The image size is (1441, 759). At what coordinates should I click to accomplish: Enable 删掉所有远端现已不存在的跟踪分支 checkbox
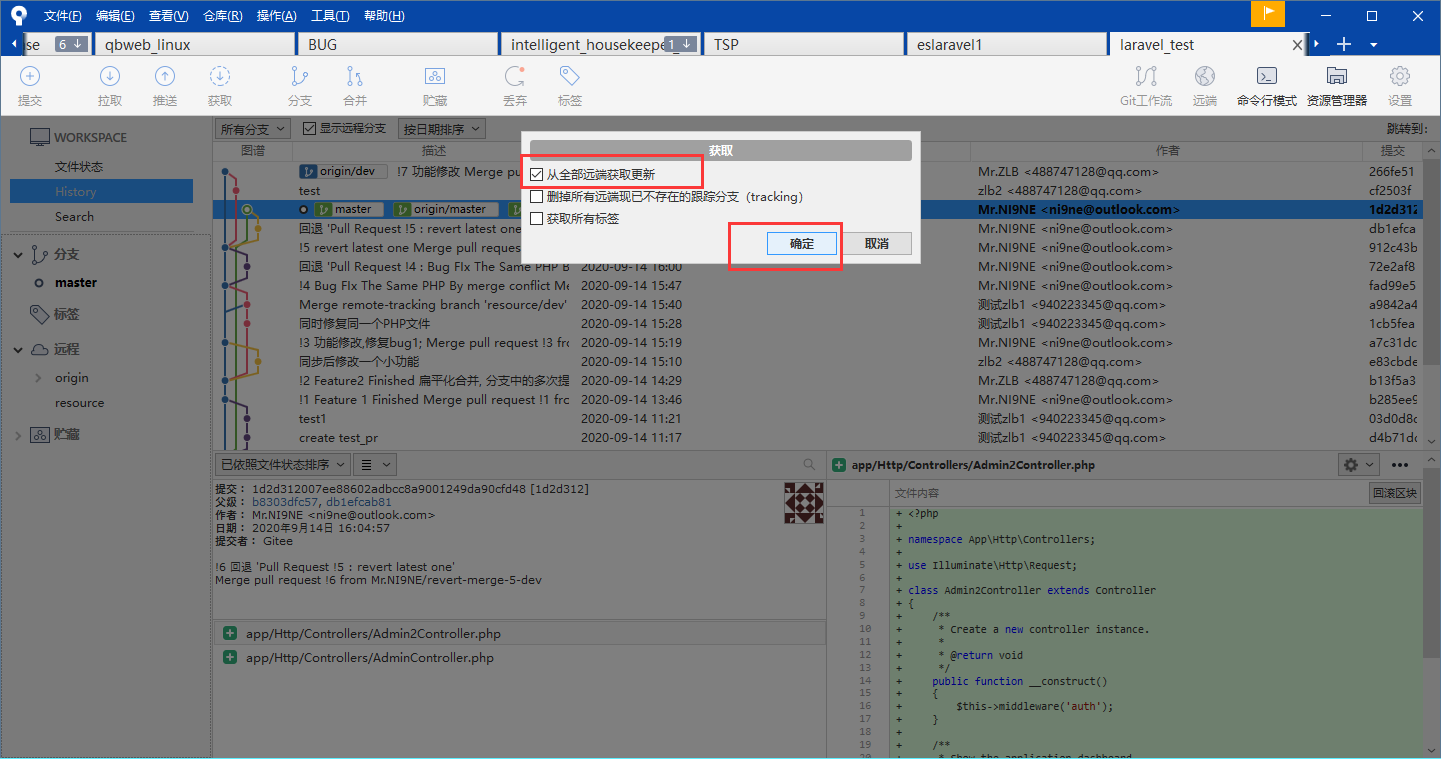point(537,197)
